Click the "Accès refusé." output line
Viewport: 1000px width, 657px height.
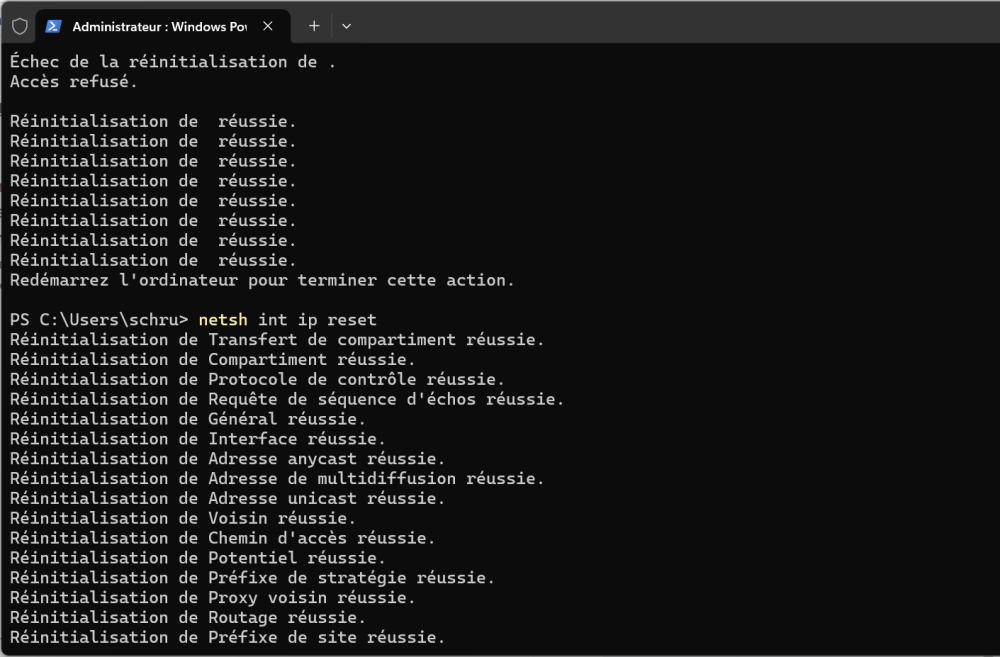point(74,82)
